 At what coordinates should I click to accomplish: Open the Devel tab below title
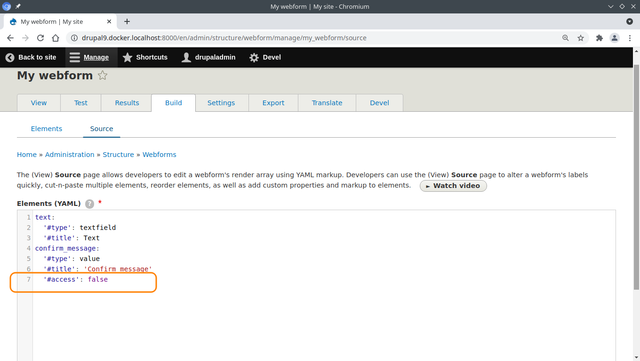(380, 103)
